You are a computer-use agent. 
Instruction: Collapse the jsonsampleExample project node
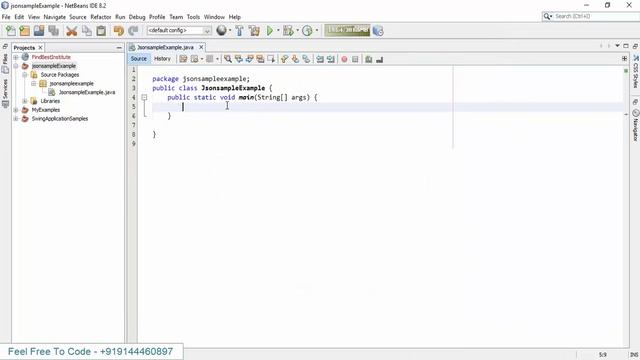click(x=16, y=66)
